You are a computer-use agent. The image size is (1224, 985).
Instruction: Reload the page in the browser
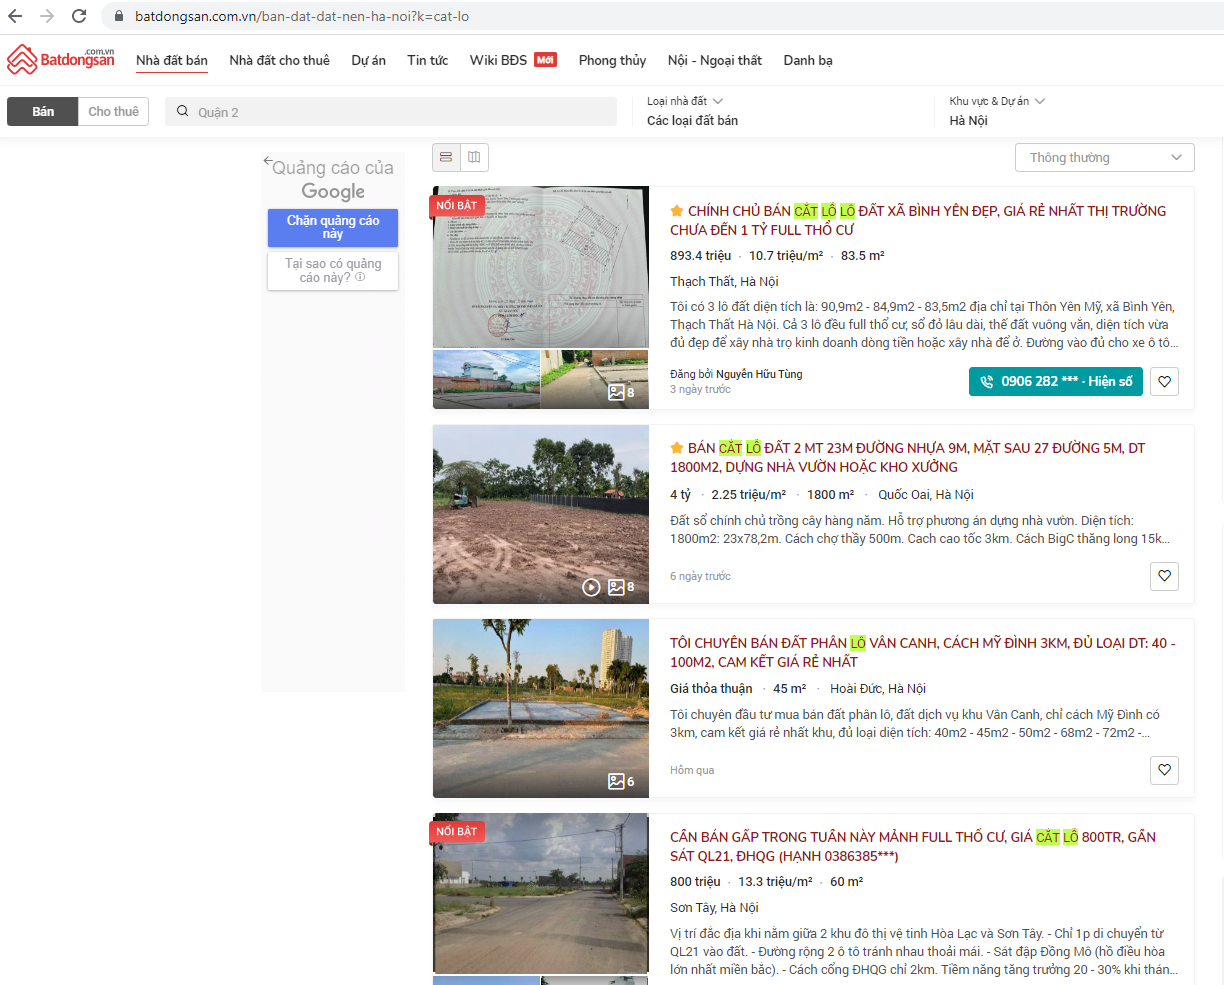pyautogui.click(x=79, y=16)
